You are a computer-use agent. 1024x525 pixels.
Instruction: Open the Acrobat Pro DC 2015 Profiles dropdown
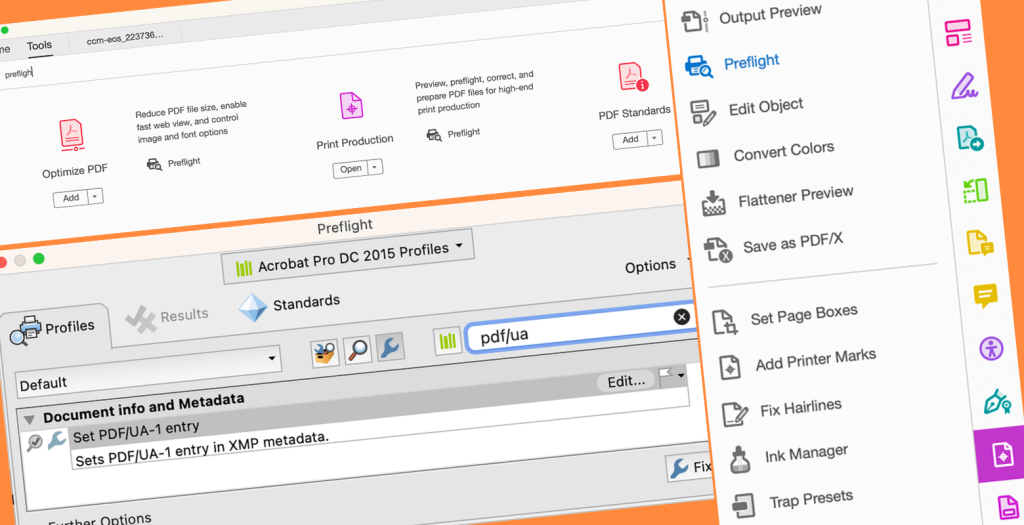350,257
